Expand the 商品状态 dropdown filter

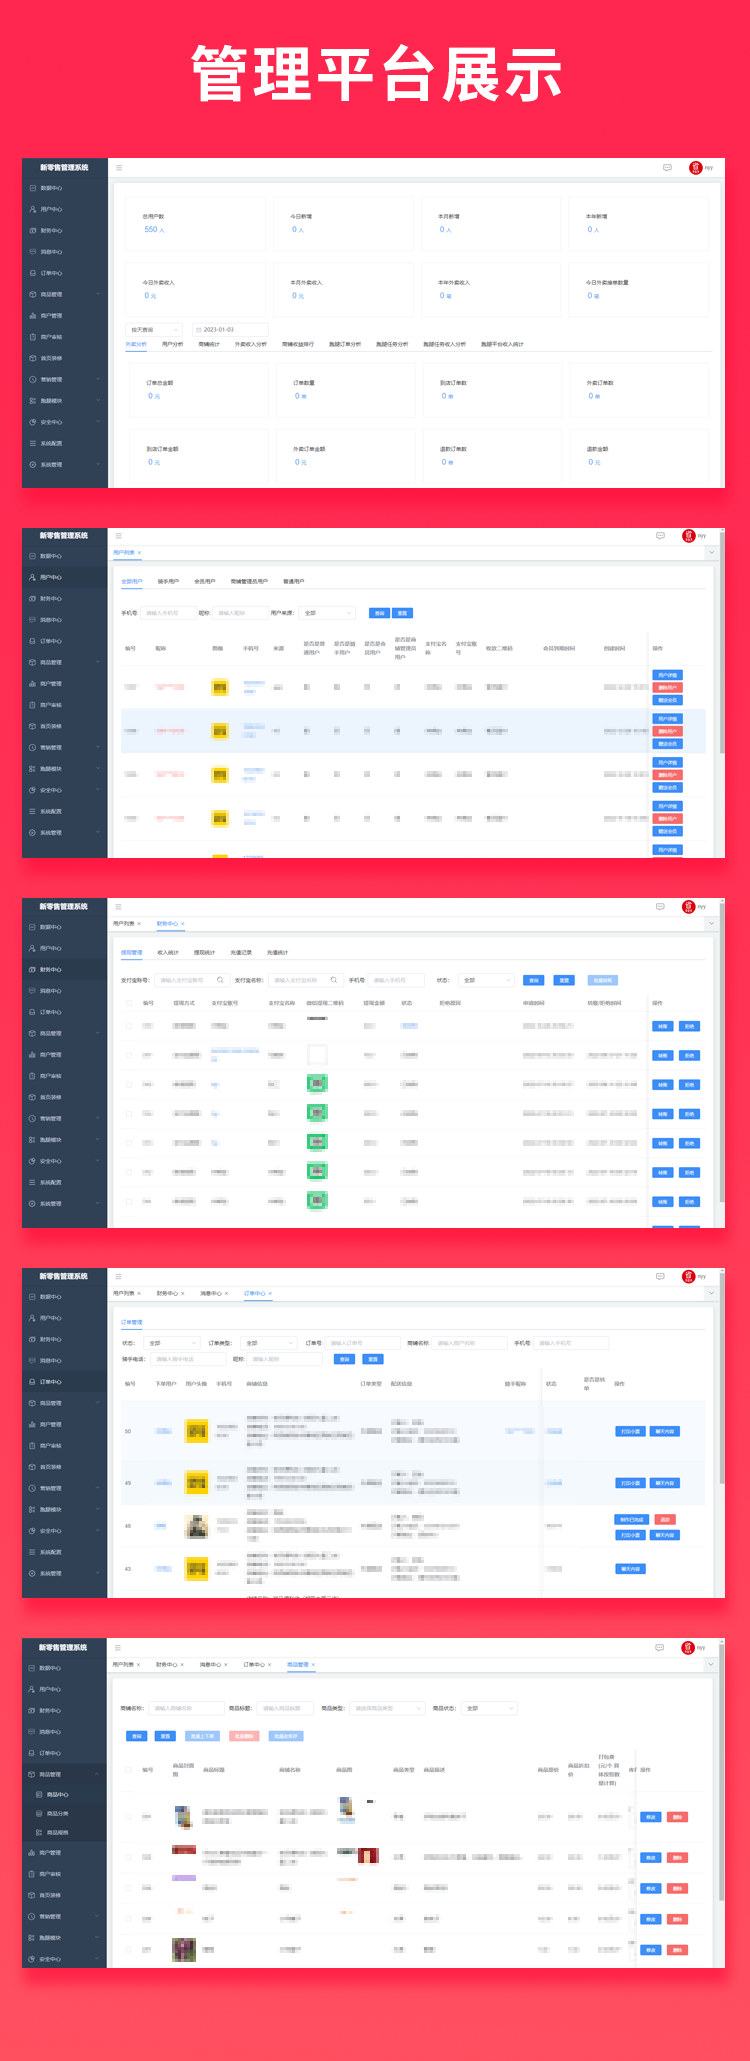coord(489,1708)
